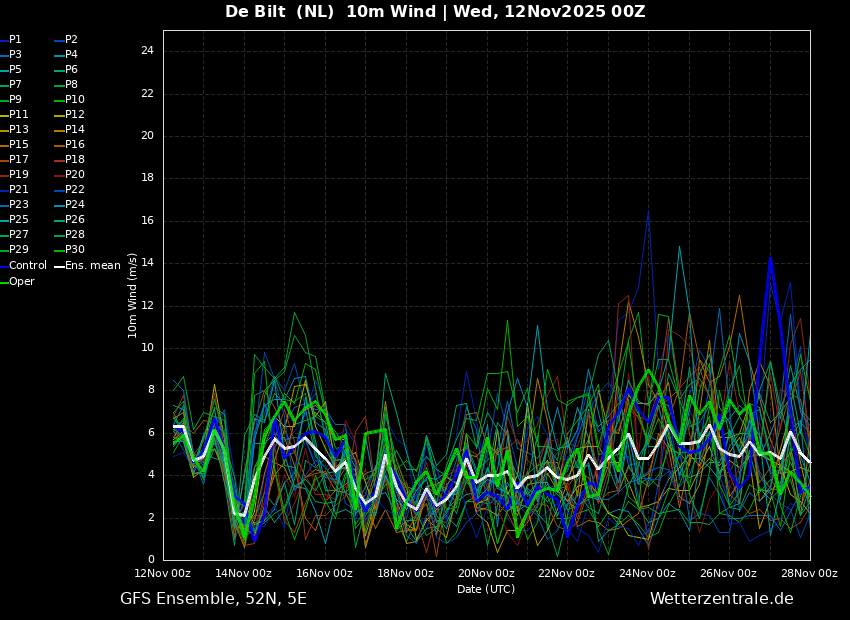The width and height of the screenshot is (850, 620).
Task: Select the P25 legend entry
Action: tap(18, 220)
